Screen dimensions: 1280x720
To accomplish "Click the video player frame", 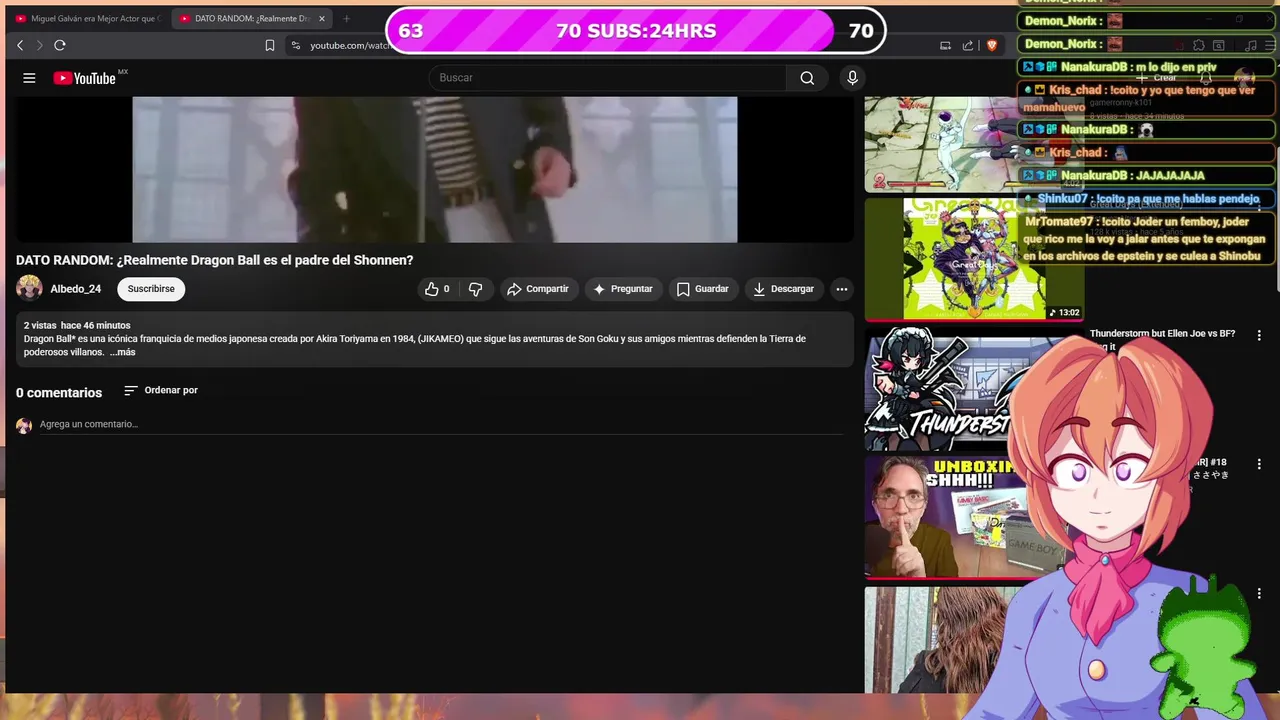I will [x=435, y=169].
